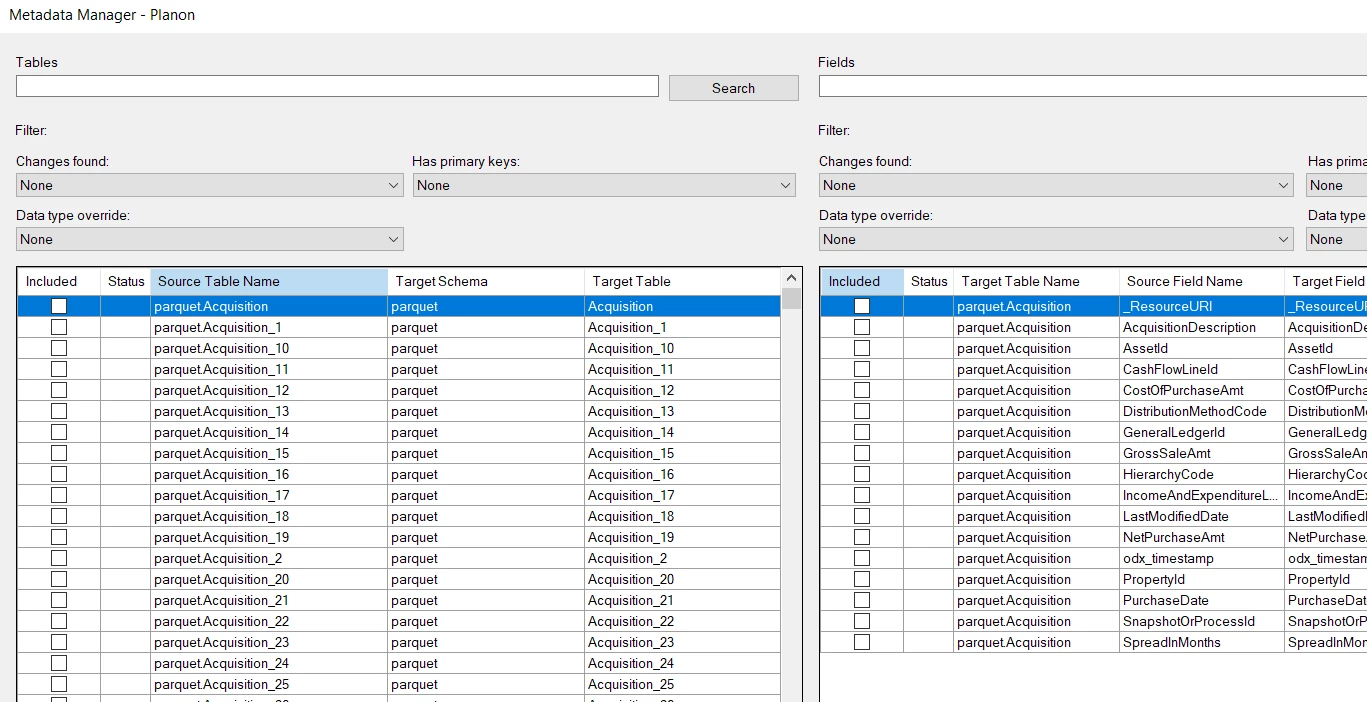Screen dimensions: 1367x702
Task: Open Tables 'Data type override' dropdown
Action: pyautogui.click(x=209, y=239)
